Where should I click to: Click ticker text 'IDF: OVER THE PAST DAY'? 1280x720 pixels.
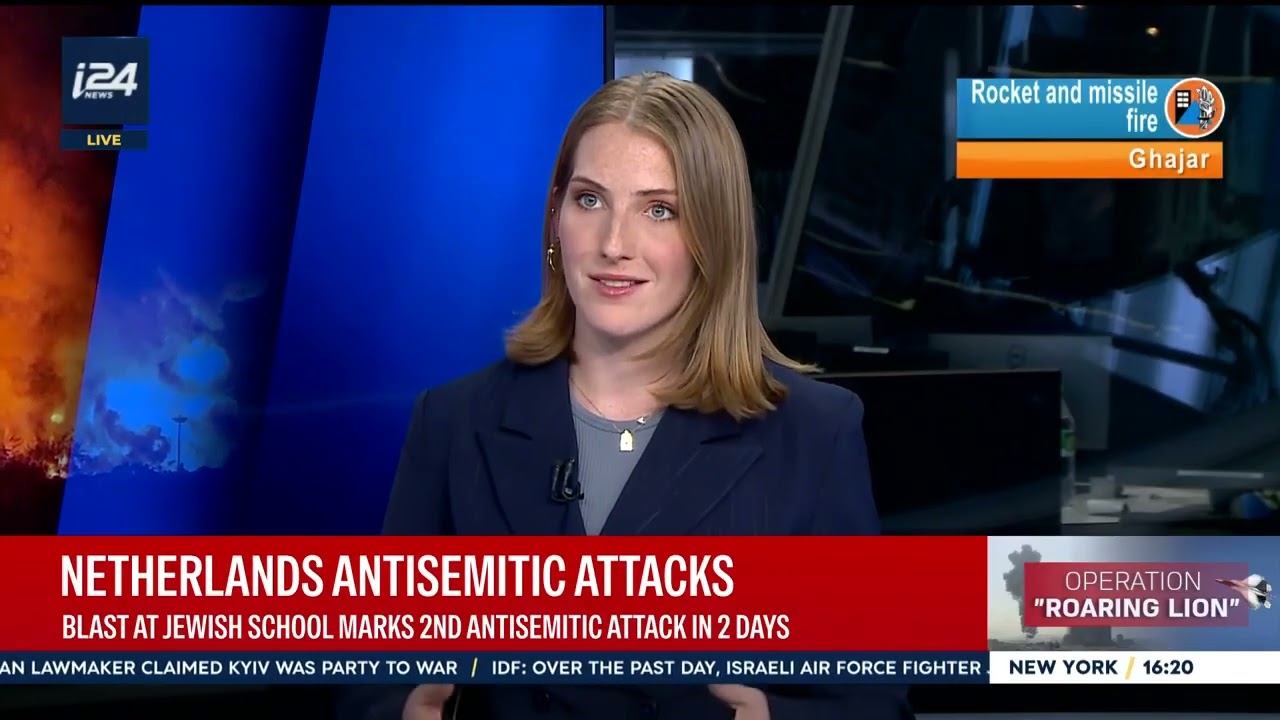click(603, 668)
